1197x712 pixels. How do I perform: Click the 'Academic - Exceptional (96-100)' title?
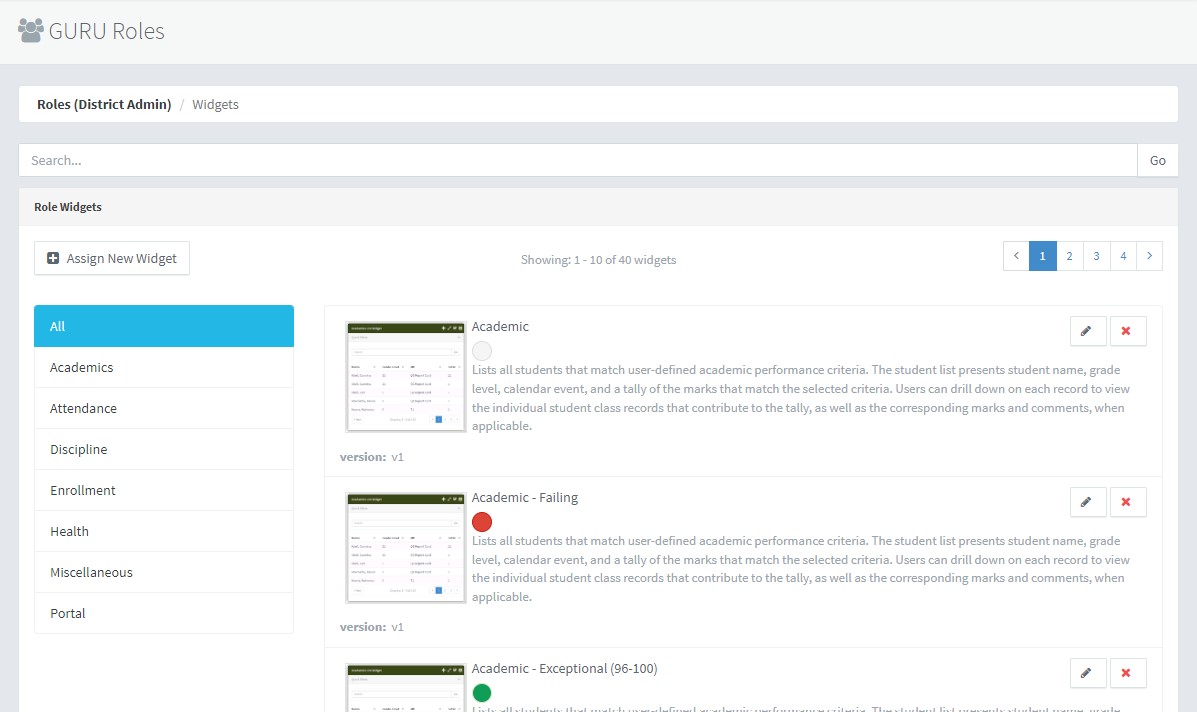pyautogui.click(x=564, y=669)
